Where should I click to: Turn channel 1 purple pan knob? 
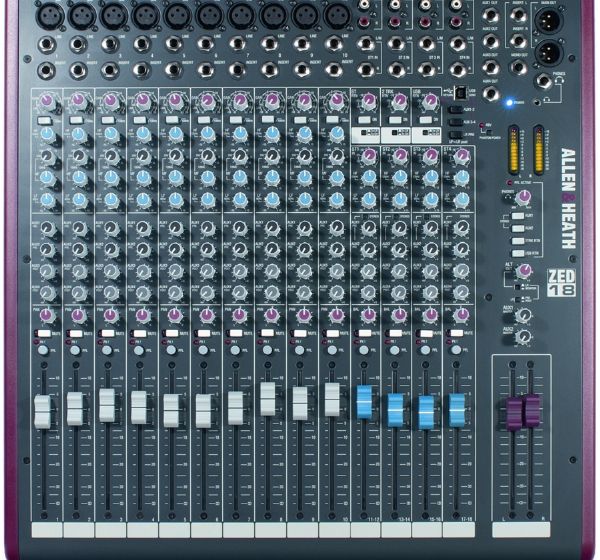(x=46, y=315)
